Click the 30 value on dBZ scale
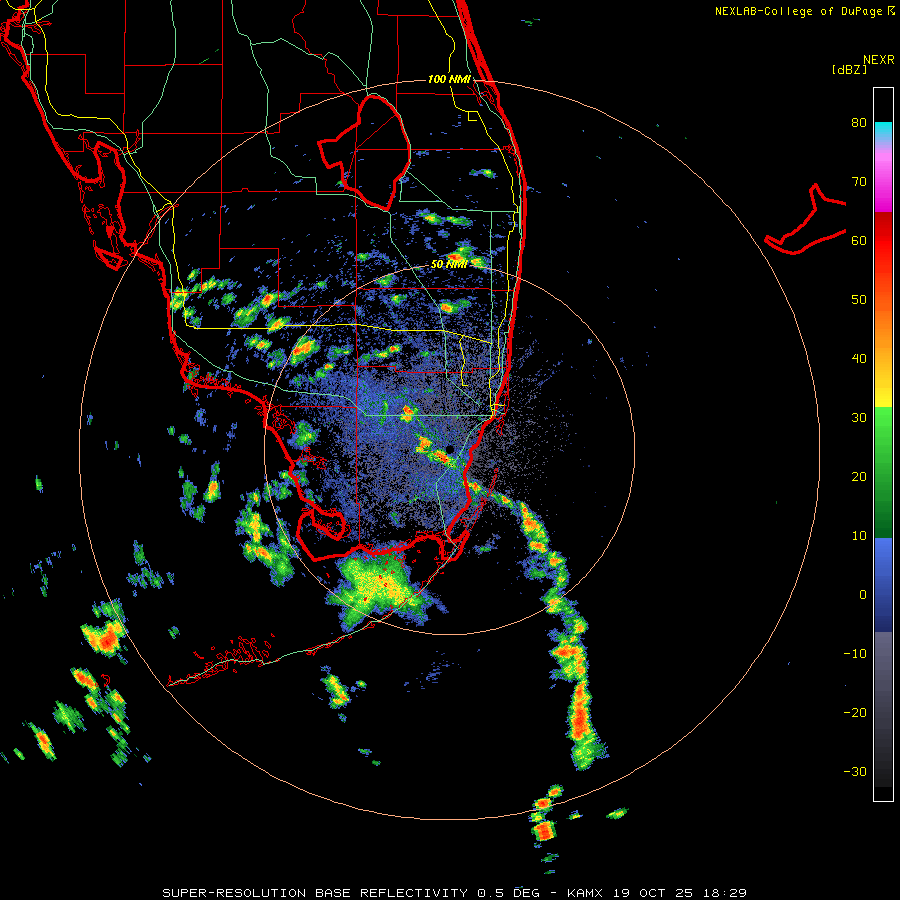Viewport: 900px width, 900px height. pos(859,418)
